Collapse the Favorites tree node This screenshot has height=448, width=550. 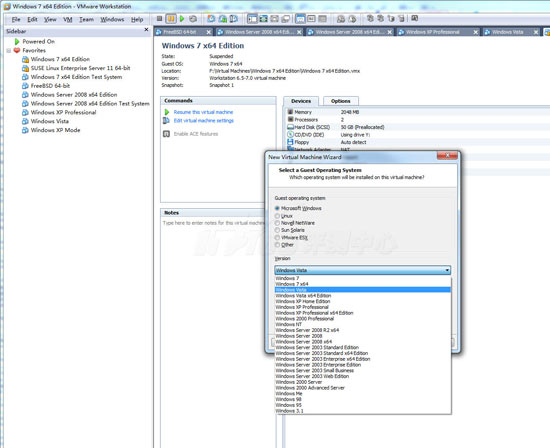(x=8, y=51)
